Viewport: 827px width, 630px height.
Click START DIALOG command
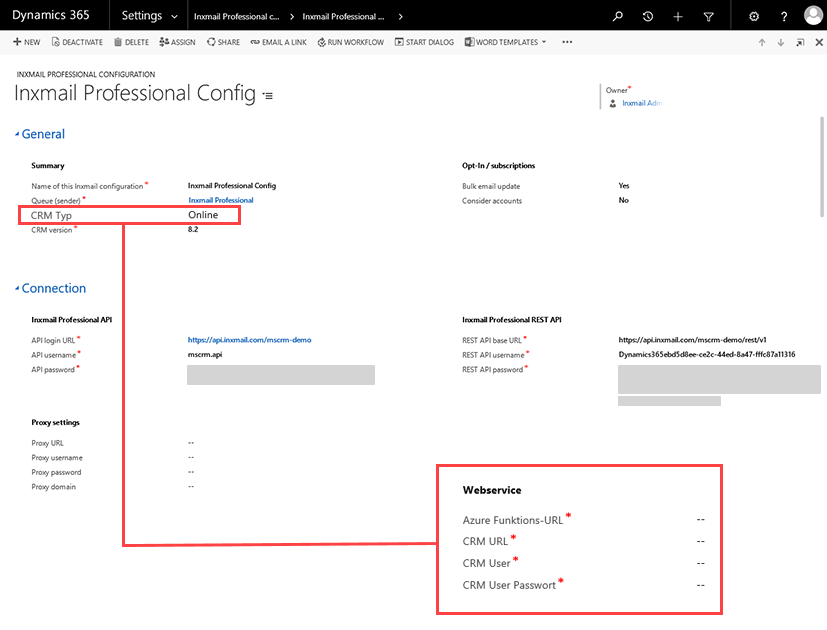pos(424,42)
